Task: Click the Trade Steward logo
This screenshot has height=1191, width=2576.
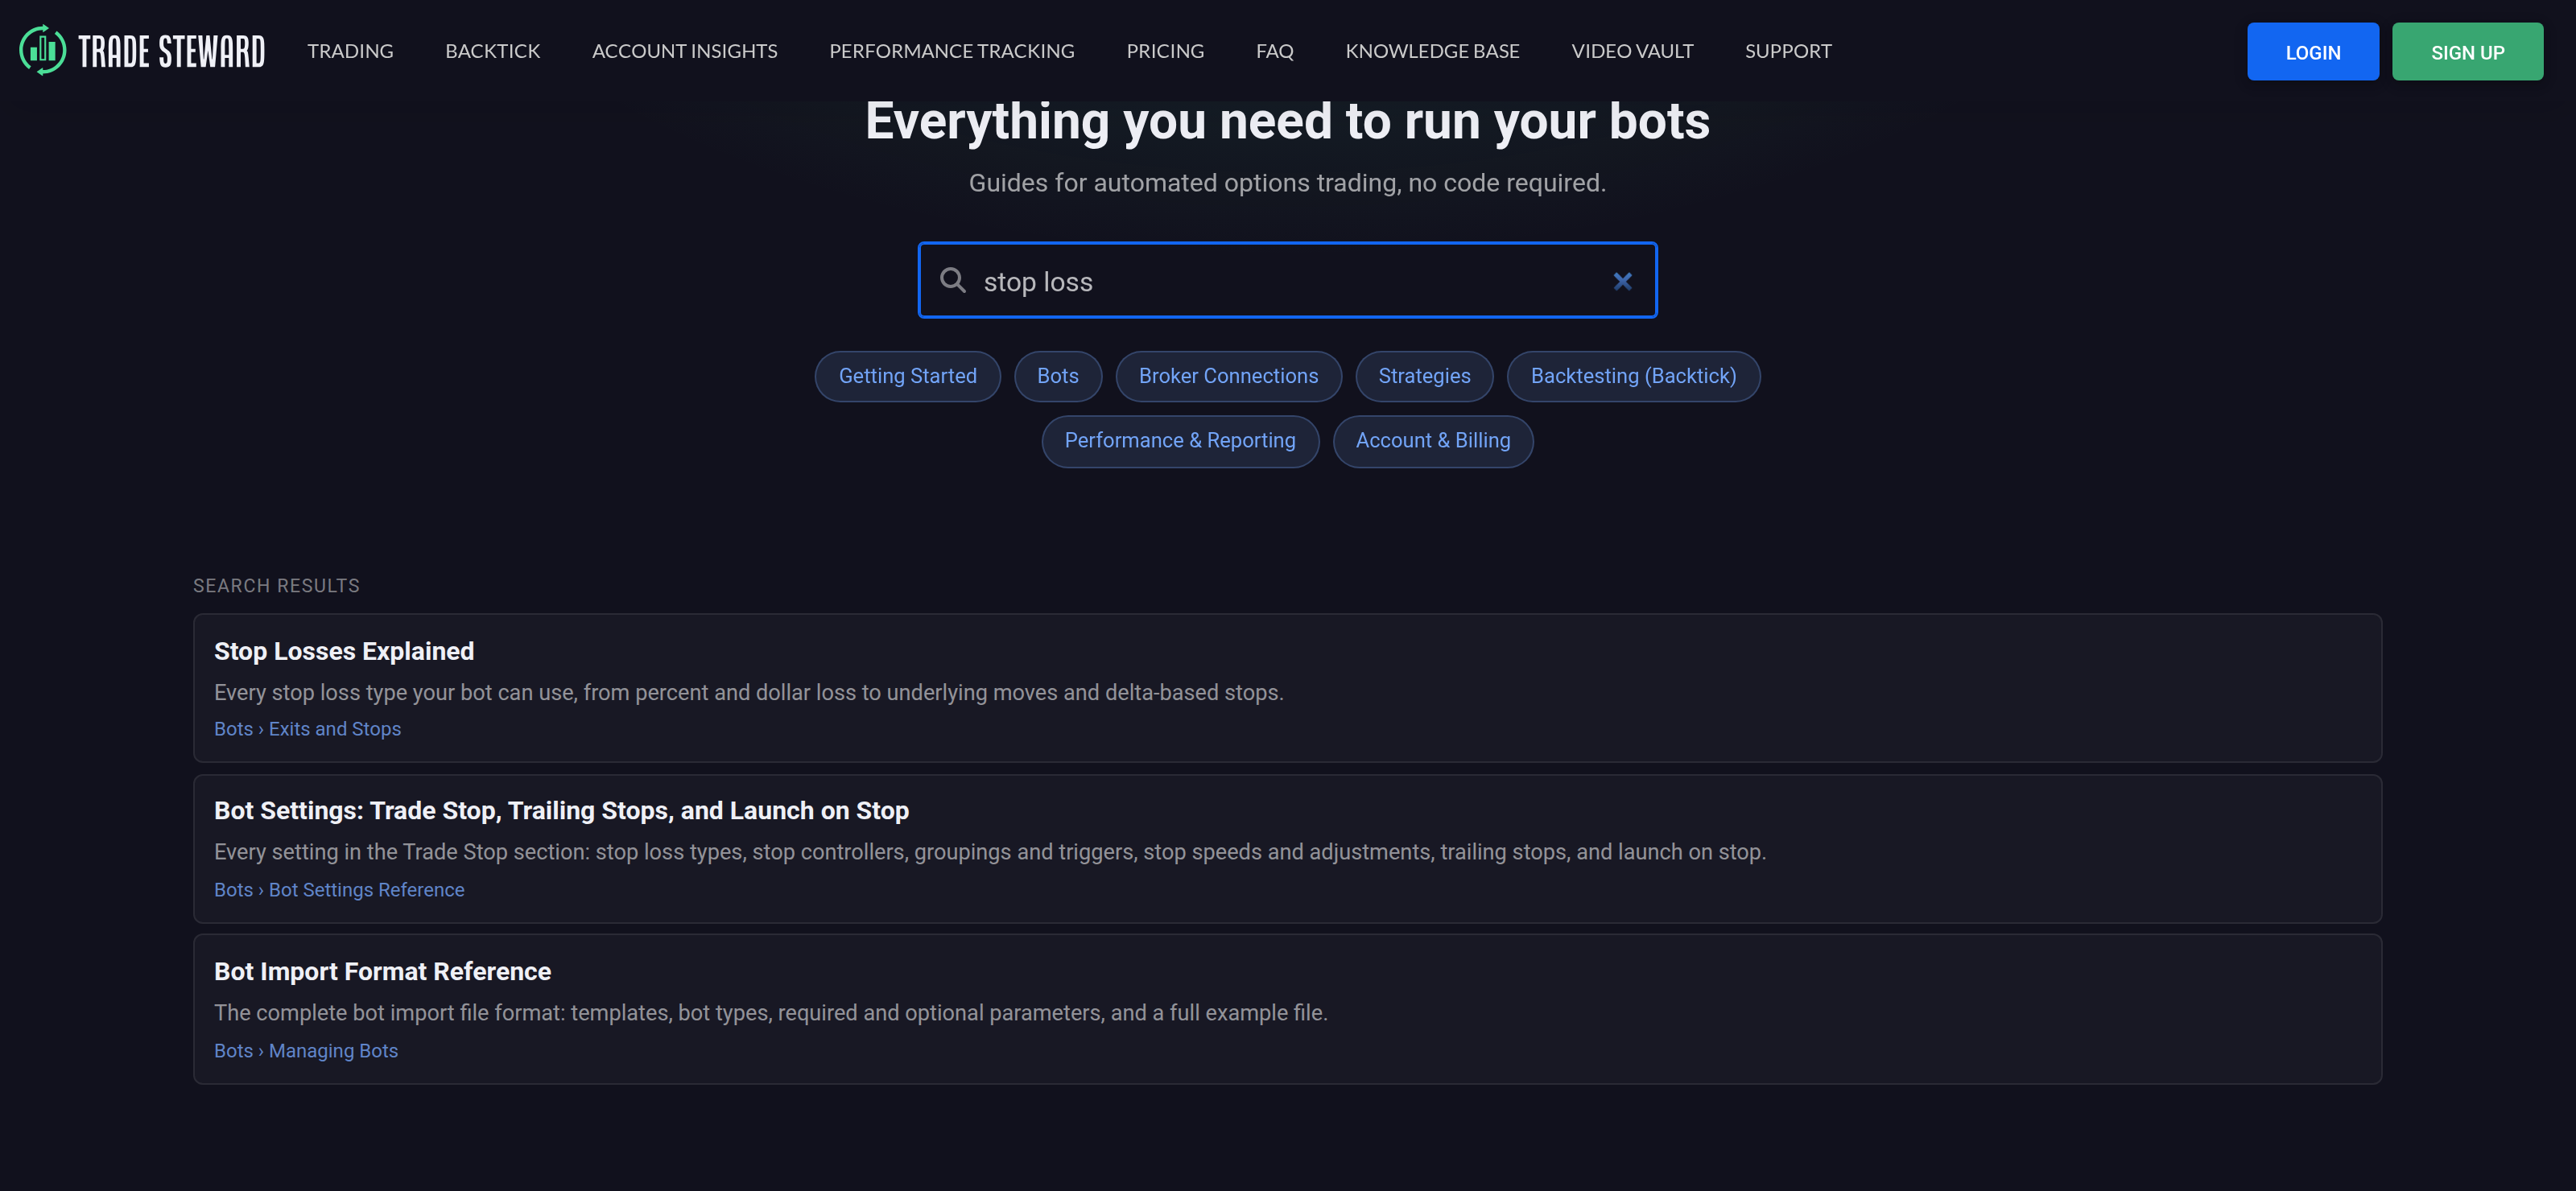Action: tap(142, 51)
